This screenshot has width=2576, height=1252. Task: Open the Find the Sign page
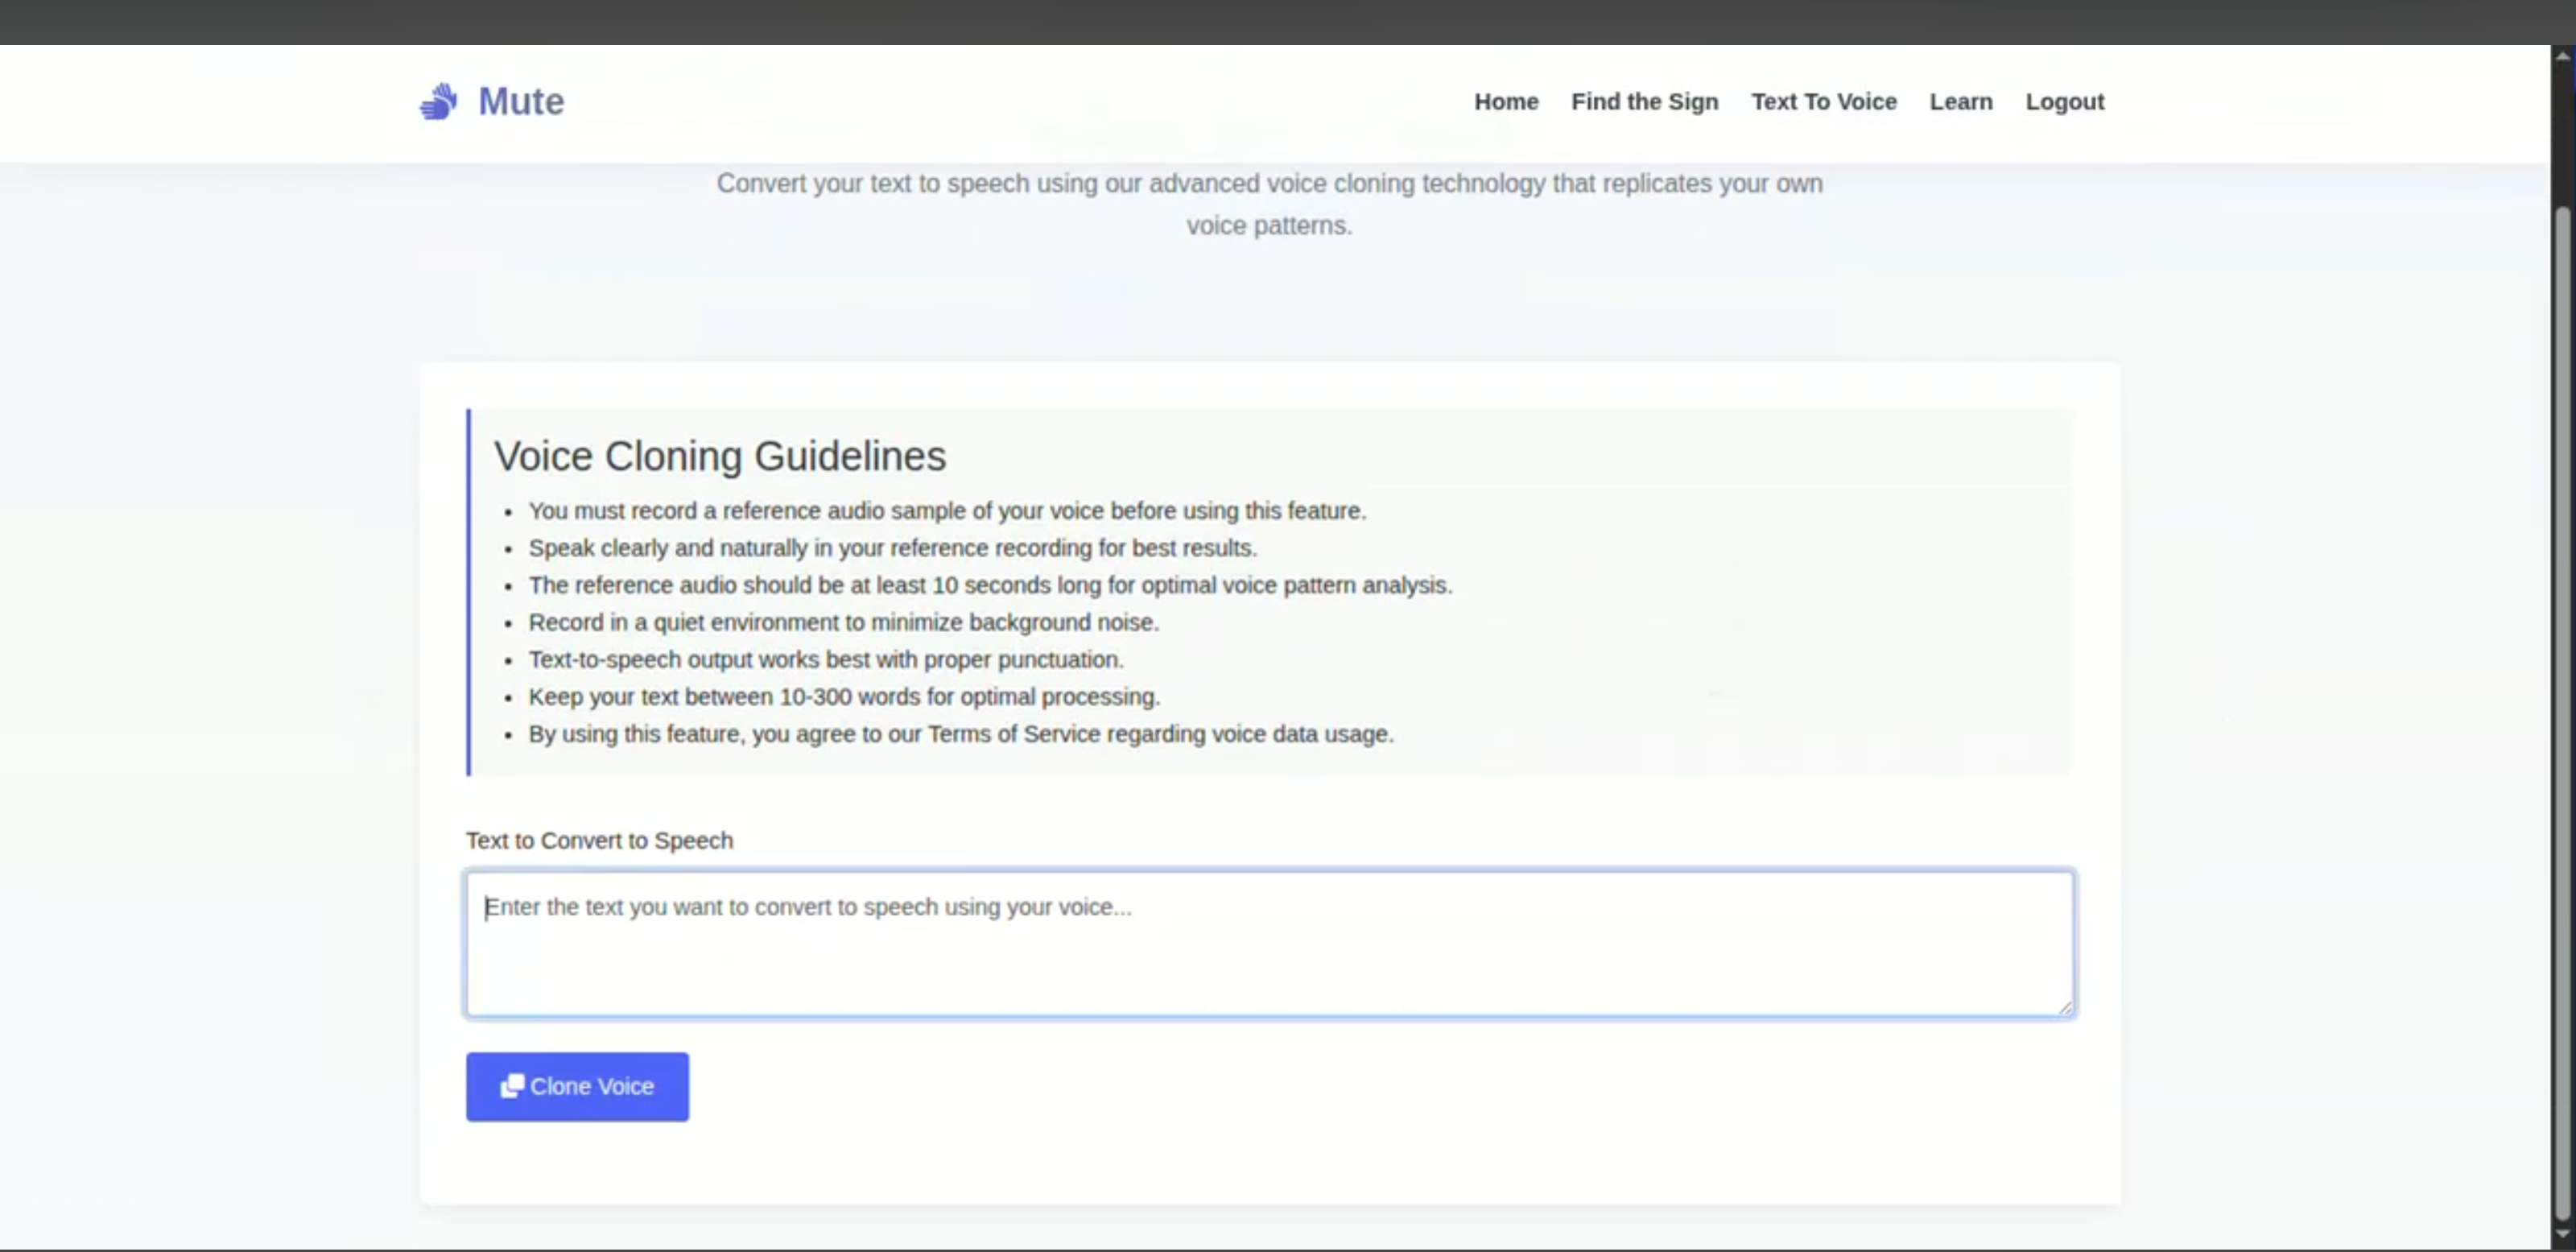coord(1644,101)
